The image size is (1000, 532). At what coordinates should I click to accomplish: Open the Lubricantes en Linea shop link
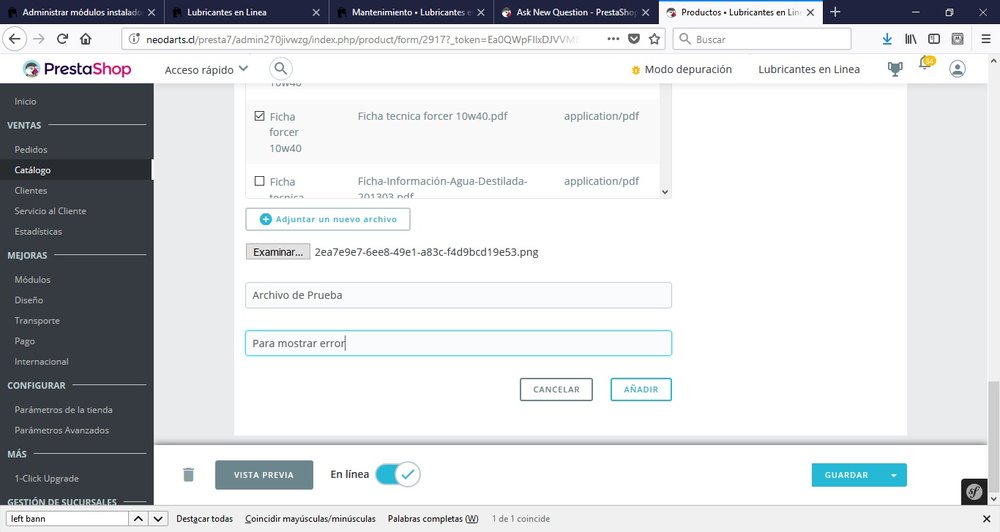coord(809,70)
